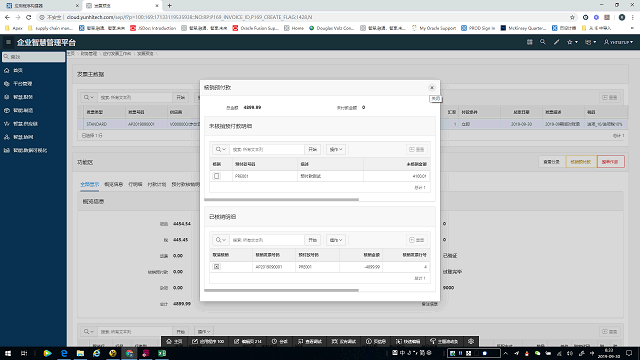The image size is (640, 360).
Task: Open search column selector in applied details section
Action: pos(221,240)
